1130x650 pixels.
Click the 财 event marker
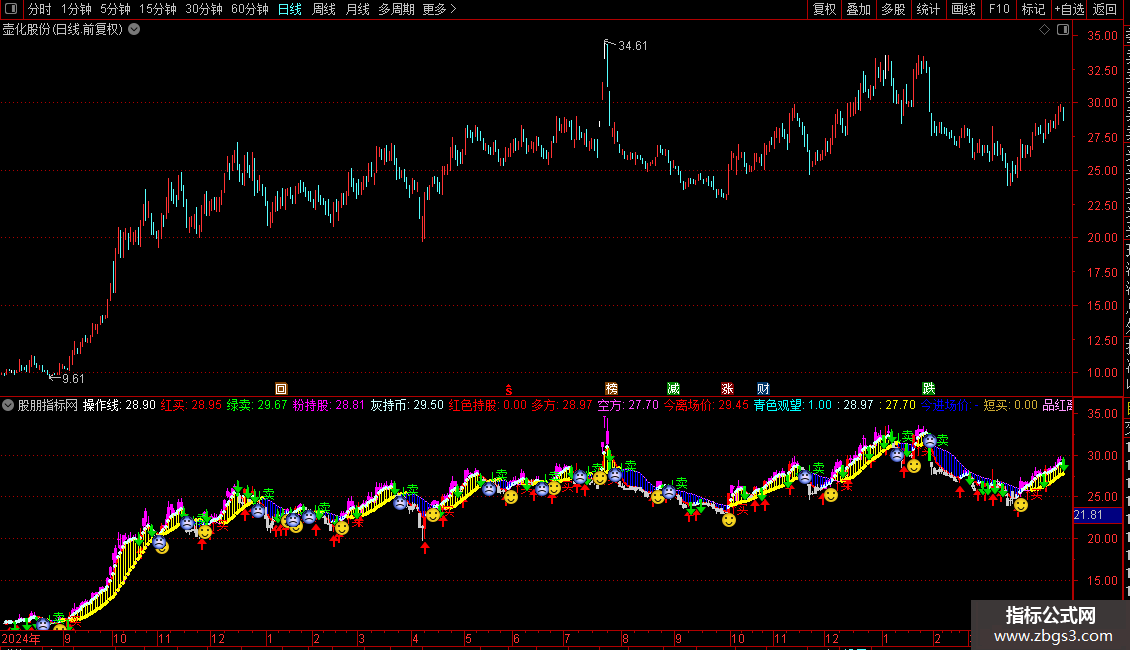[x=763, y=389]
